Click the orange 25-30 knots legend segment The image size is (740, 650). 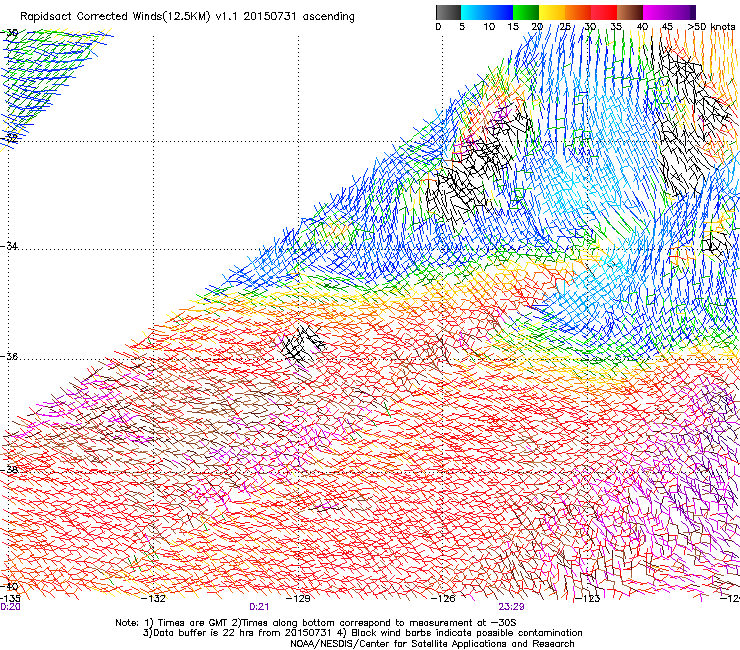(578, 12)
